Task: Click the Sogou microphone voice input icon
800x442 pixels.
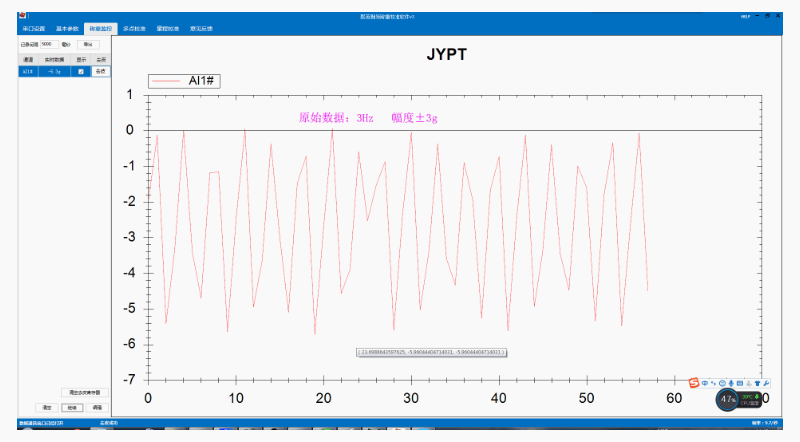Action: (731, 384)
